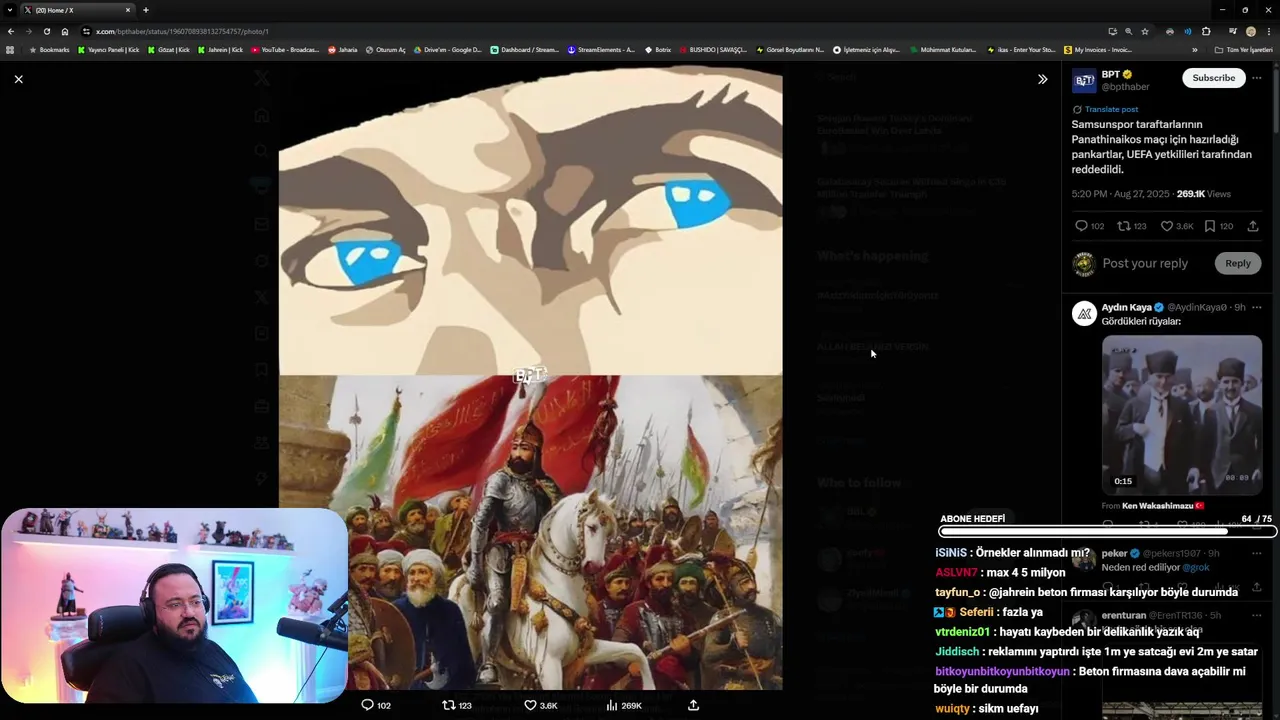The image size is (1280, 720).
Task: Open Tüm Yer İşaretleri folder
Action: pos(1243,49)
